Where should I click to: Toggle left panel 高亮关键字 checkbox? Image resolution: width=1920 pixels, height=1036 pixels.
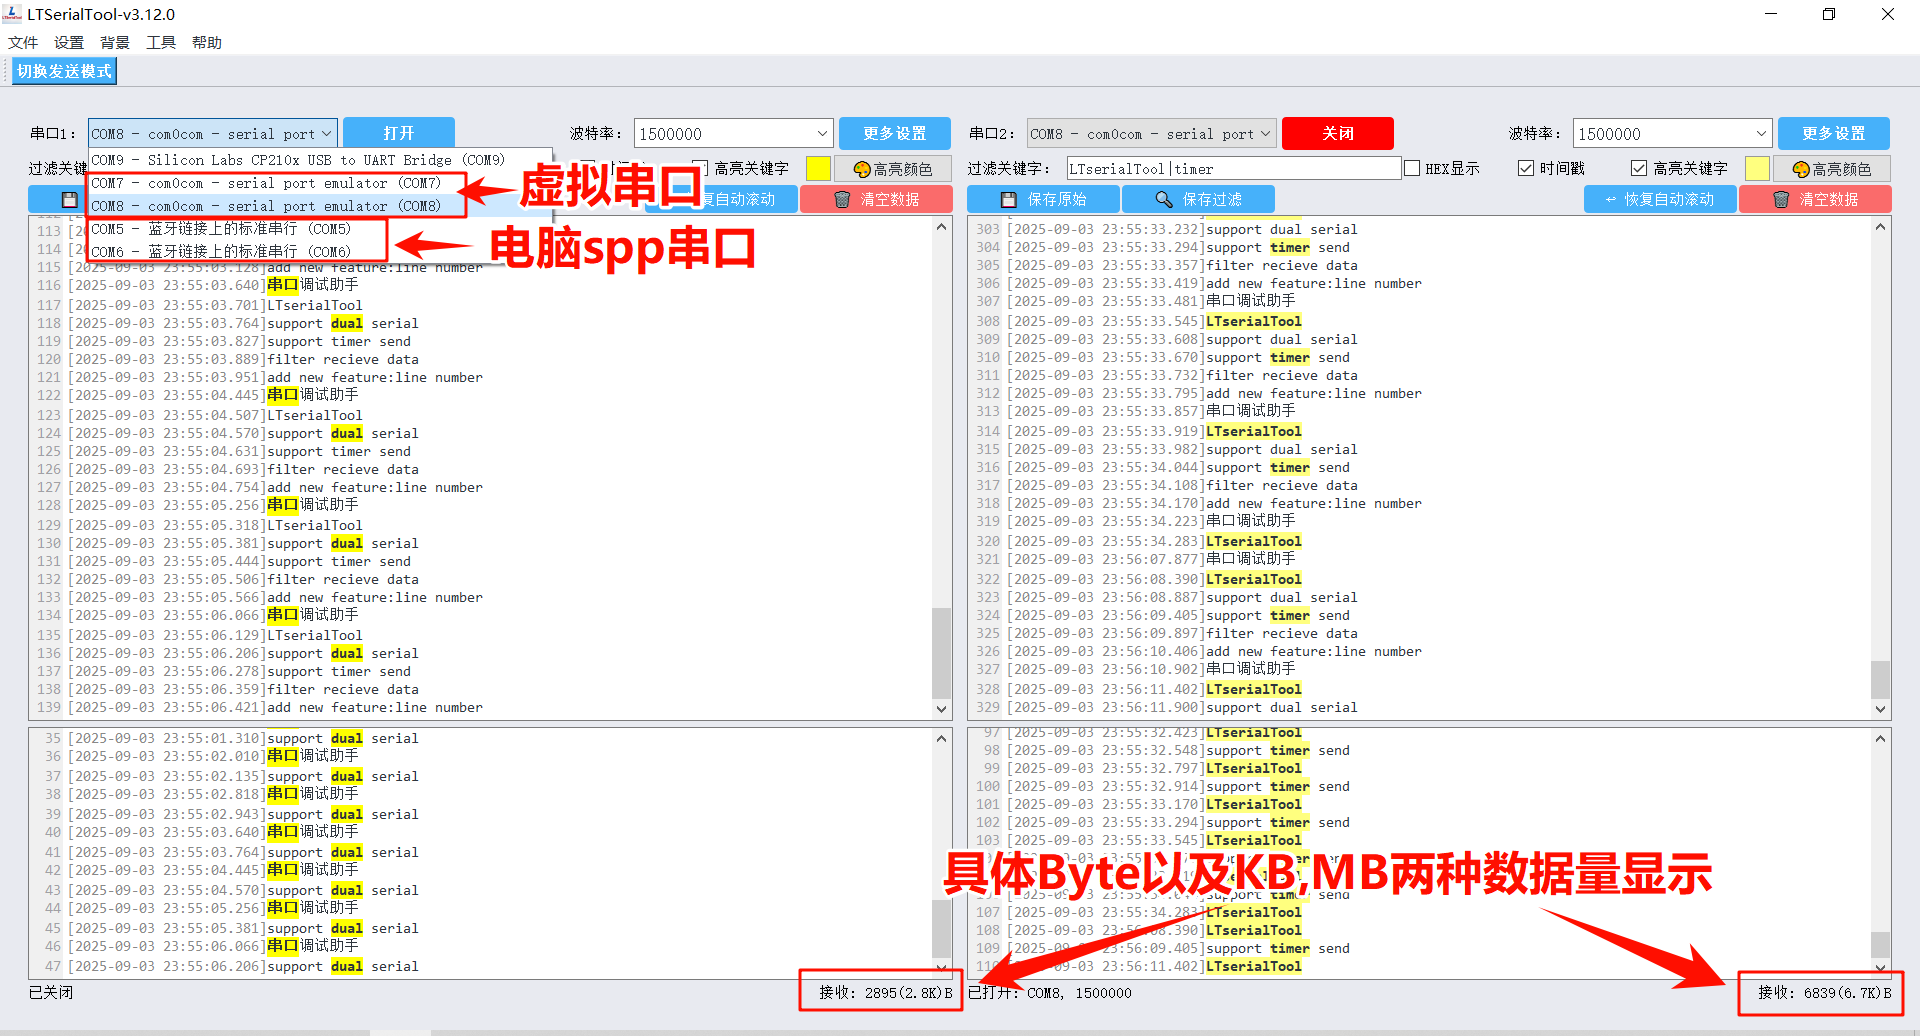pyautogui.click(x=700, y=168)
